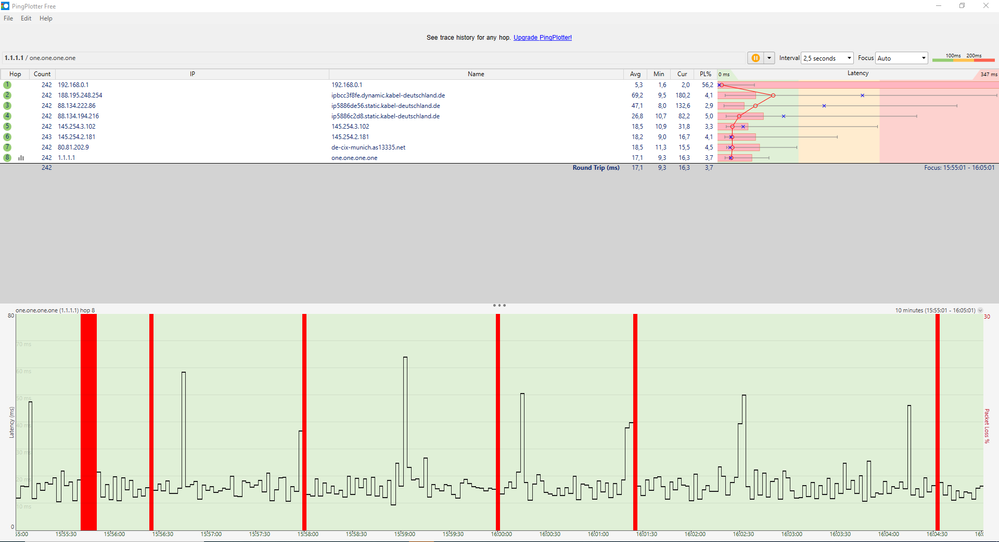This screenshot has height=542, width=999.
Task: Click the red packet-loss bar near 15:58:00
Action: coord(305,422)
